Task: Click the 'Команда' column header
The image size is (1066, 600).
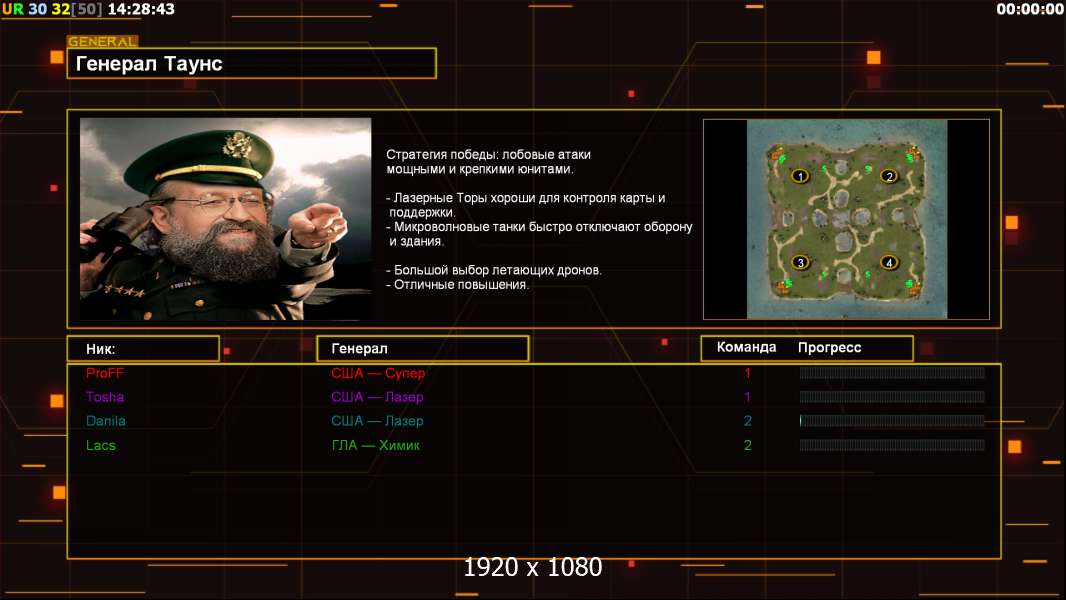Action: click(746, 347)
